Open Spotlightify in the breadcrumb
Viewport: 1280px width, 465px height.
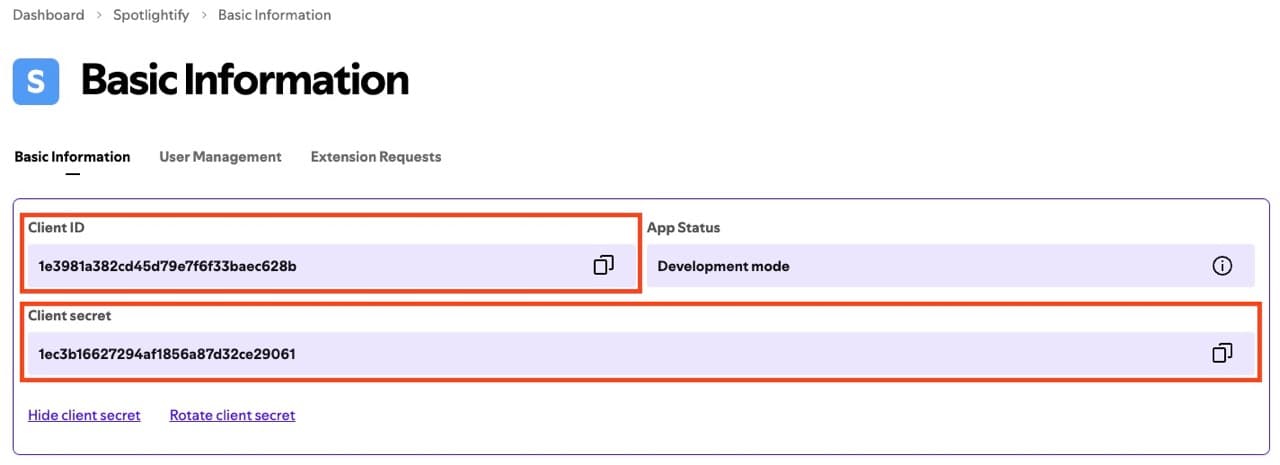[150, 15]
